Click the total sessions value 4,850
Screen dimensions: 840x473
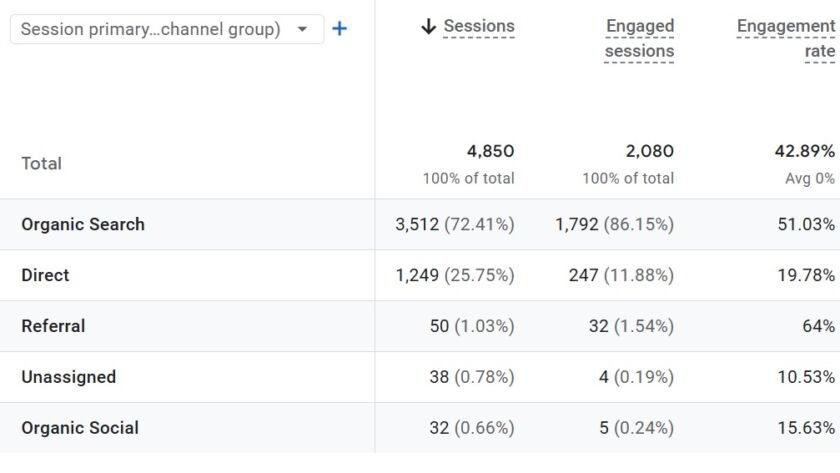(490, 152)
